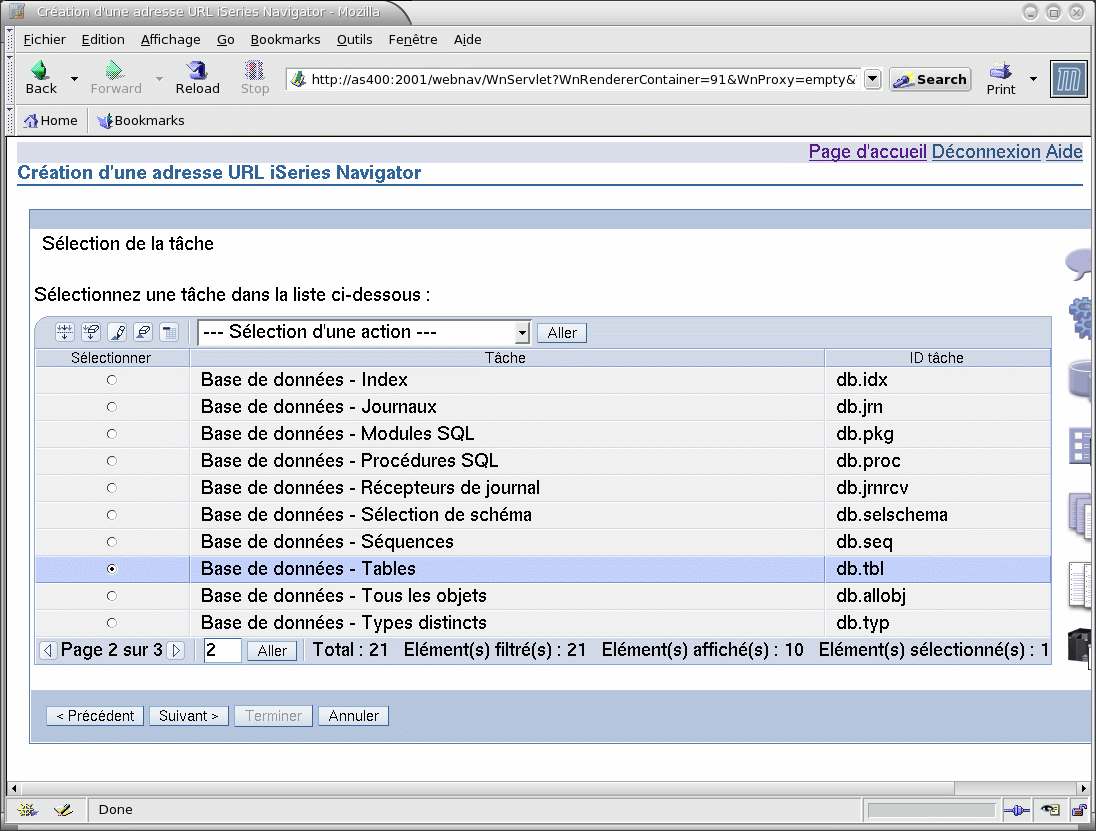
Task: Open the Print options dropdown arrow
Action: pyautogui.click(x=1033, y=79)
